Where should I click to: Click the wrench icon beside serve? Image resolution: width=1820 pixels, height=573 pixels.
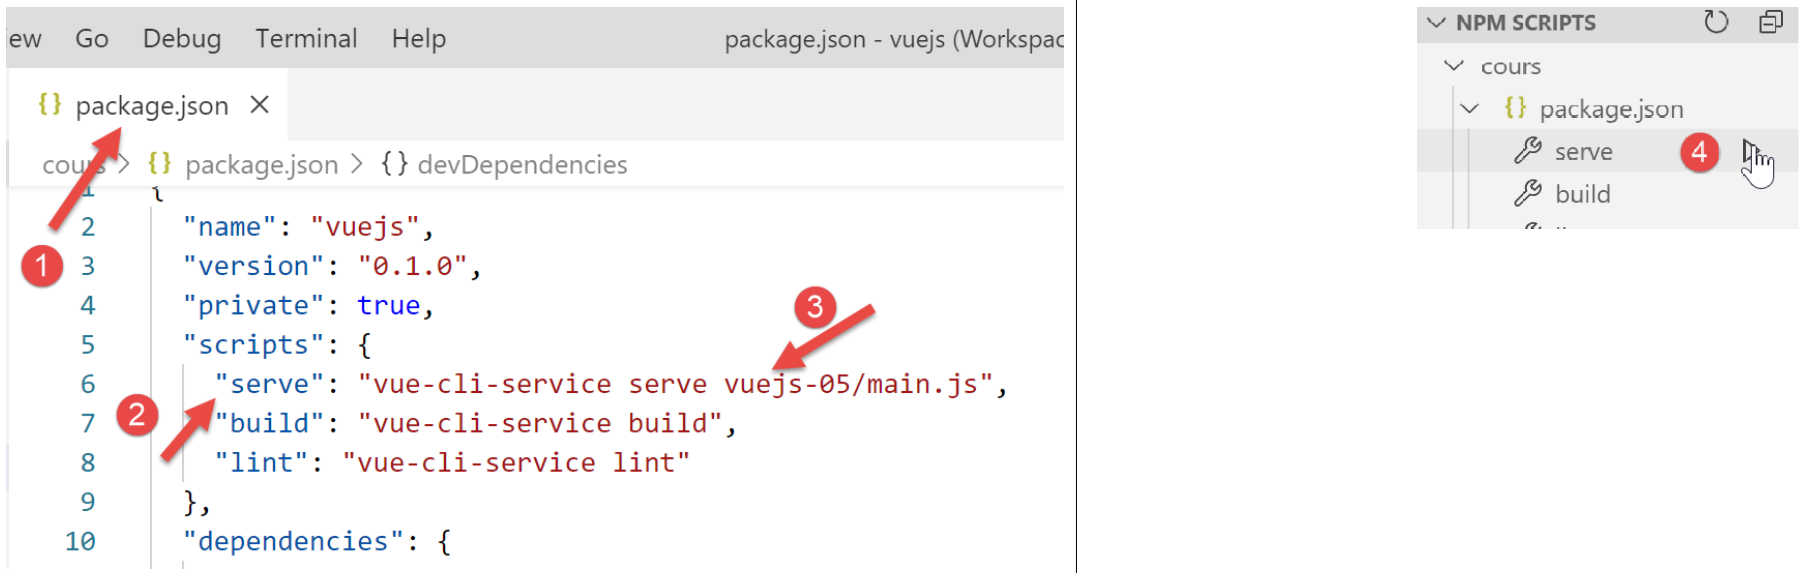[1527, 151]
